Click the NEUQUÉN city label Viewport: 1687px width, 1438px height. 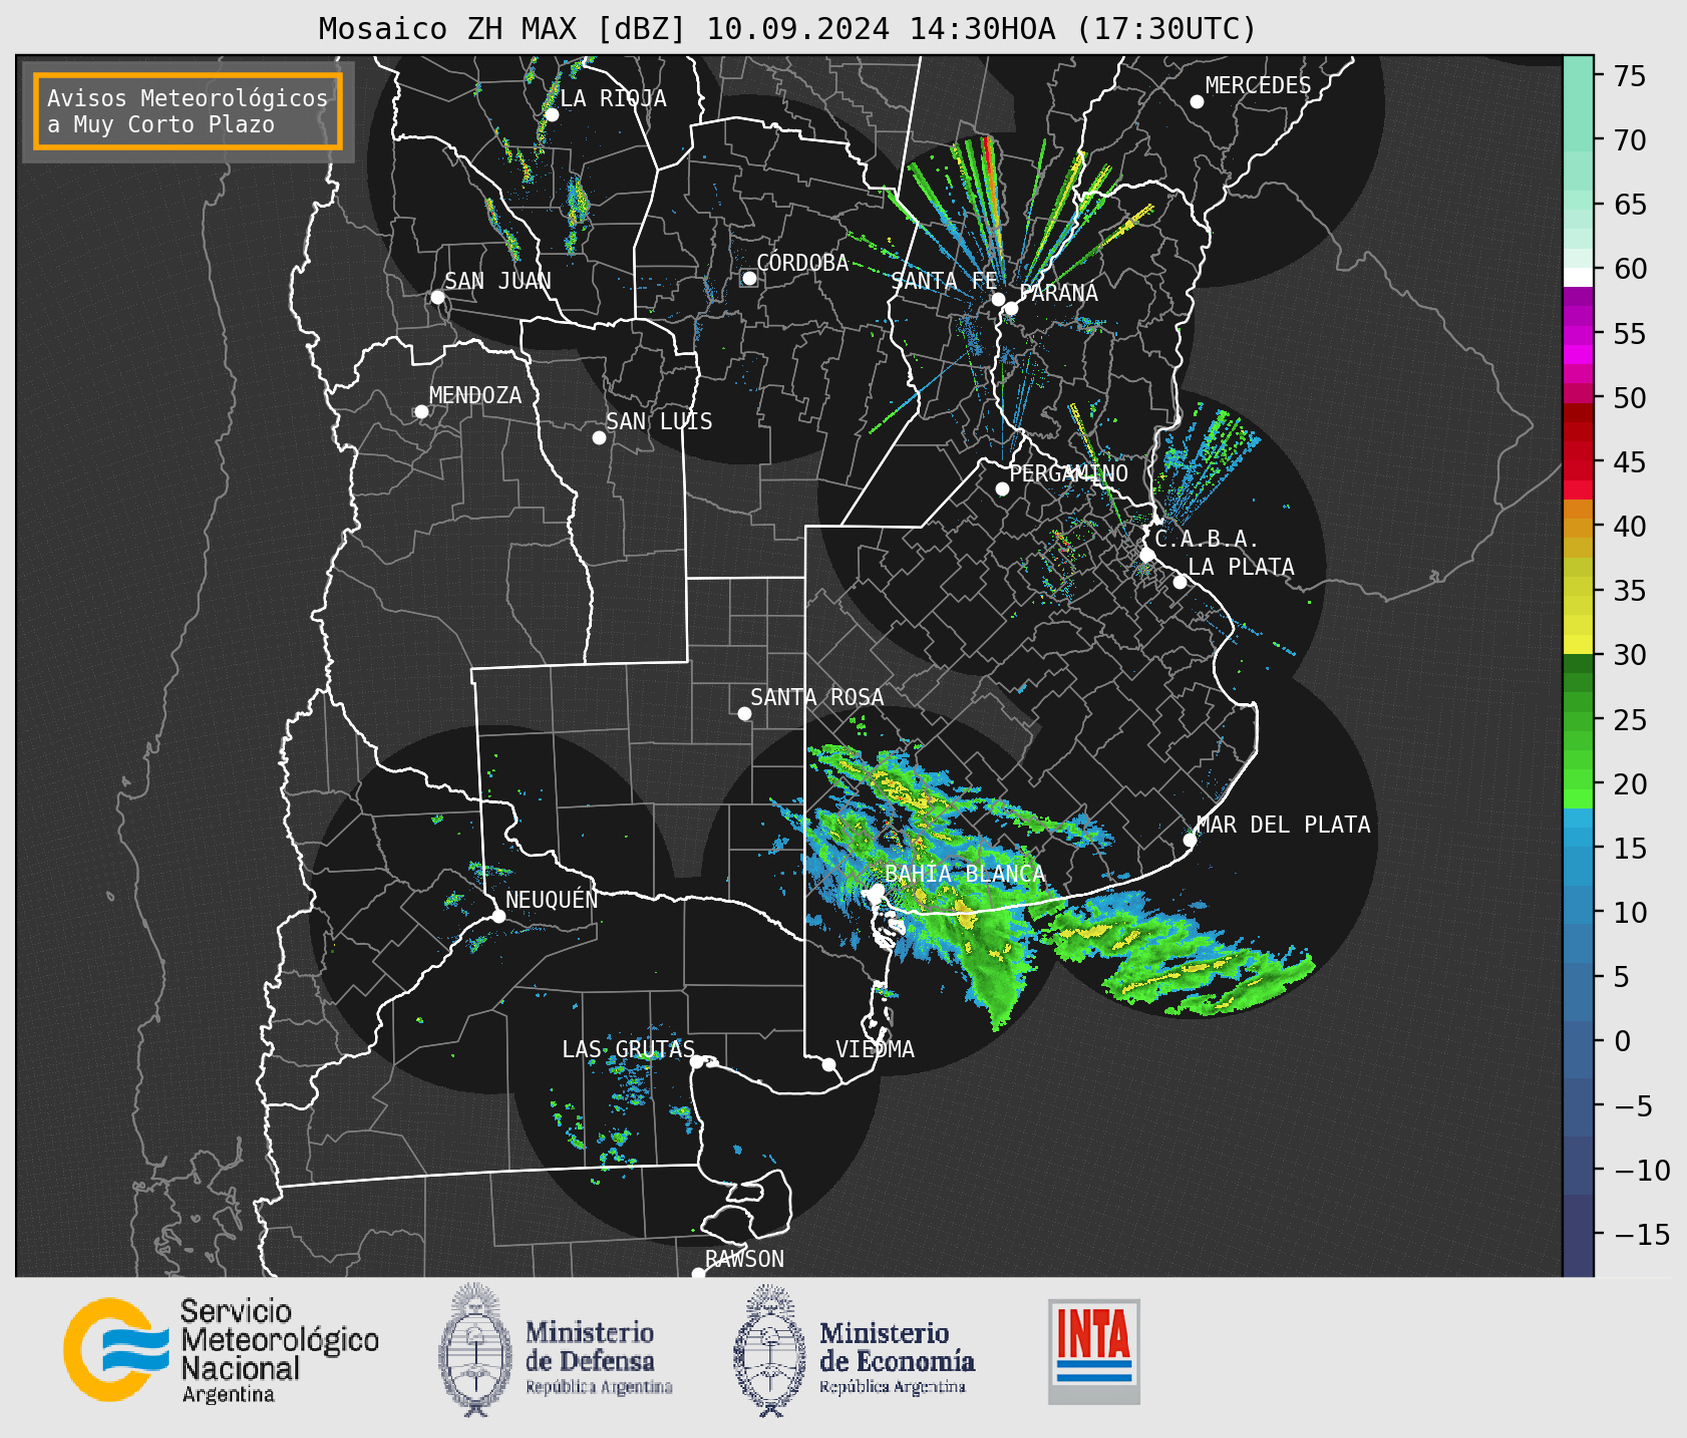tap(552, 899)
